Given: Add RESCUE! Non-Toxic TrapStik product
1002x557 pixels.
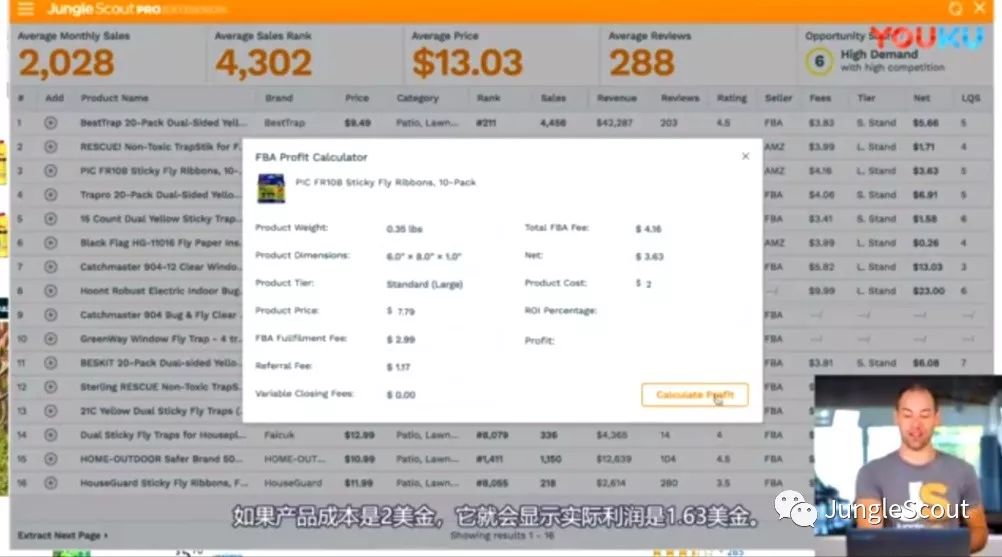Looking at the screenshot, I should tap(50, 147).
